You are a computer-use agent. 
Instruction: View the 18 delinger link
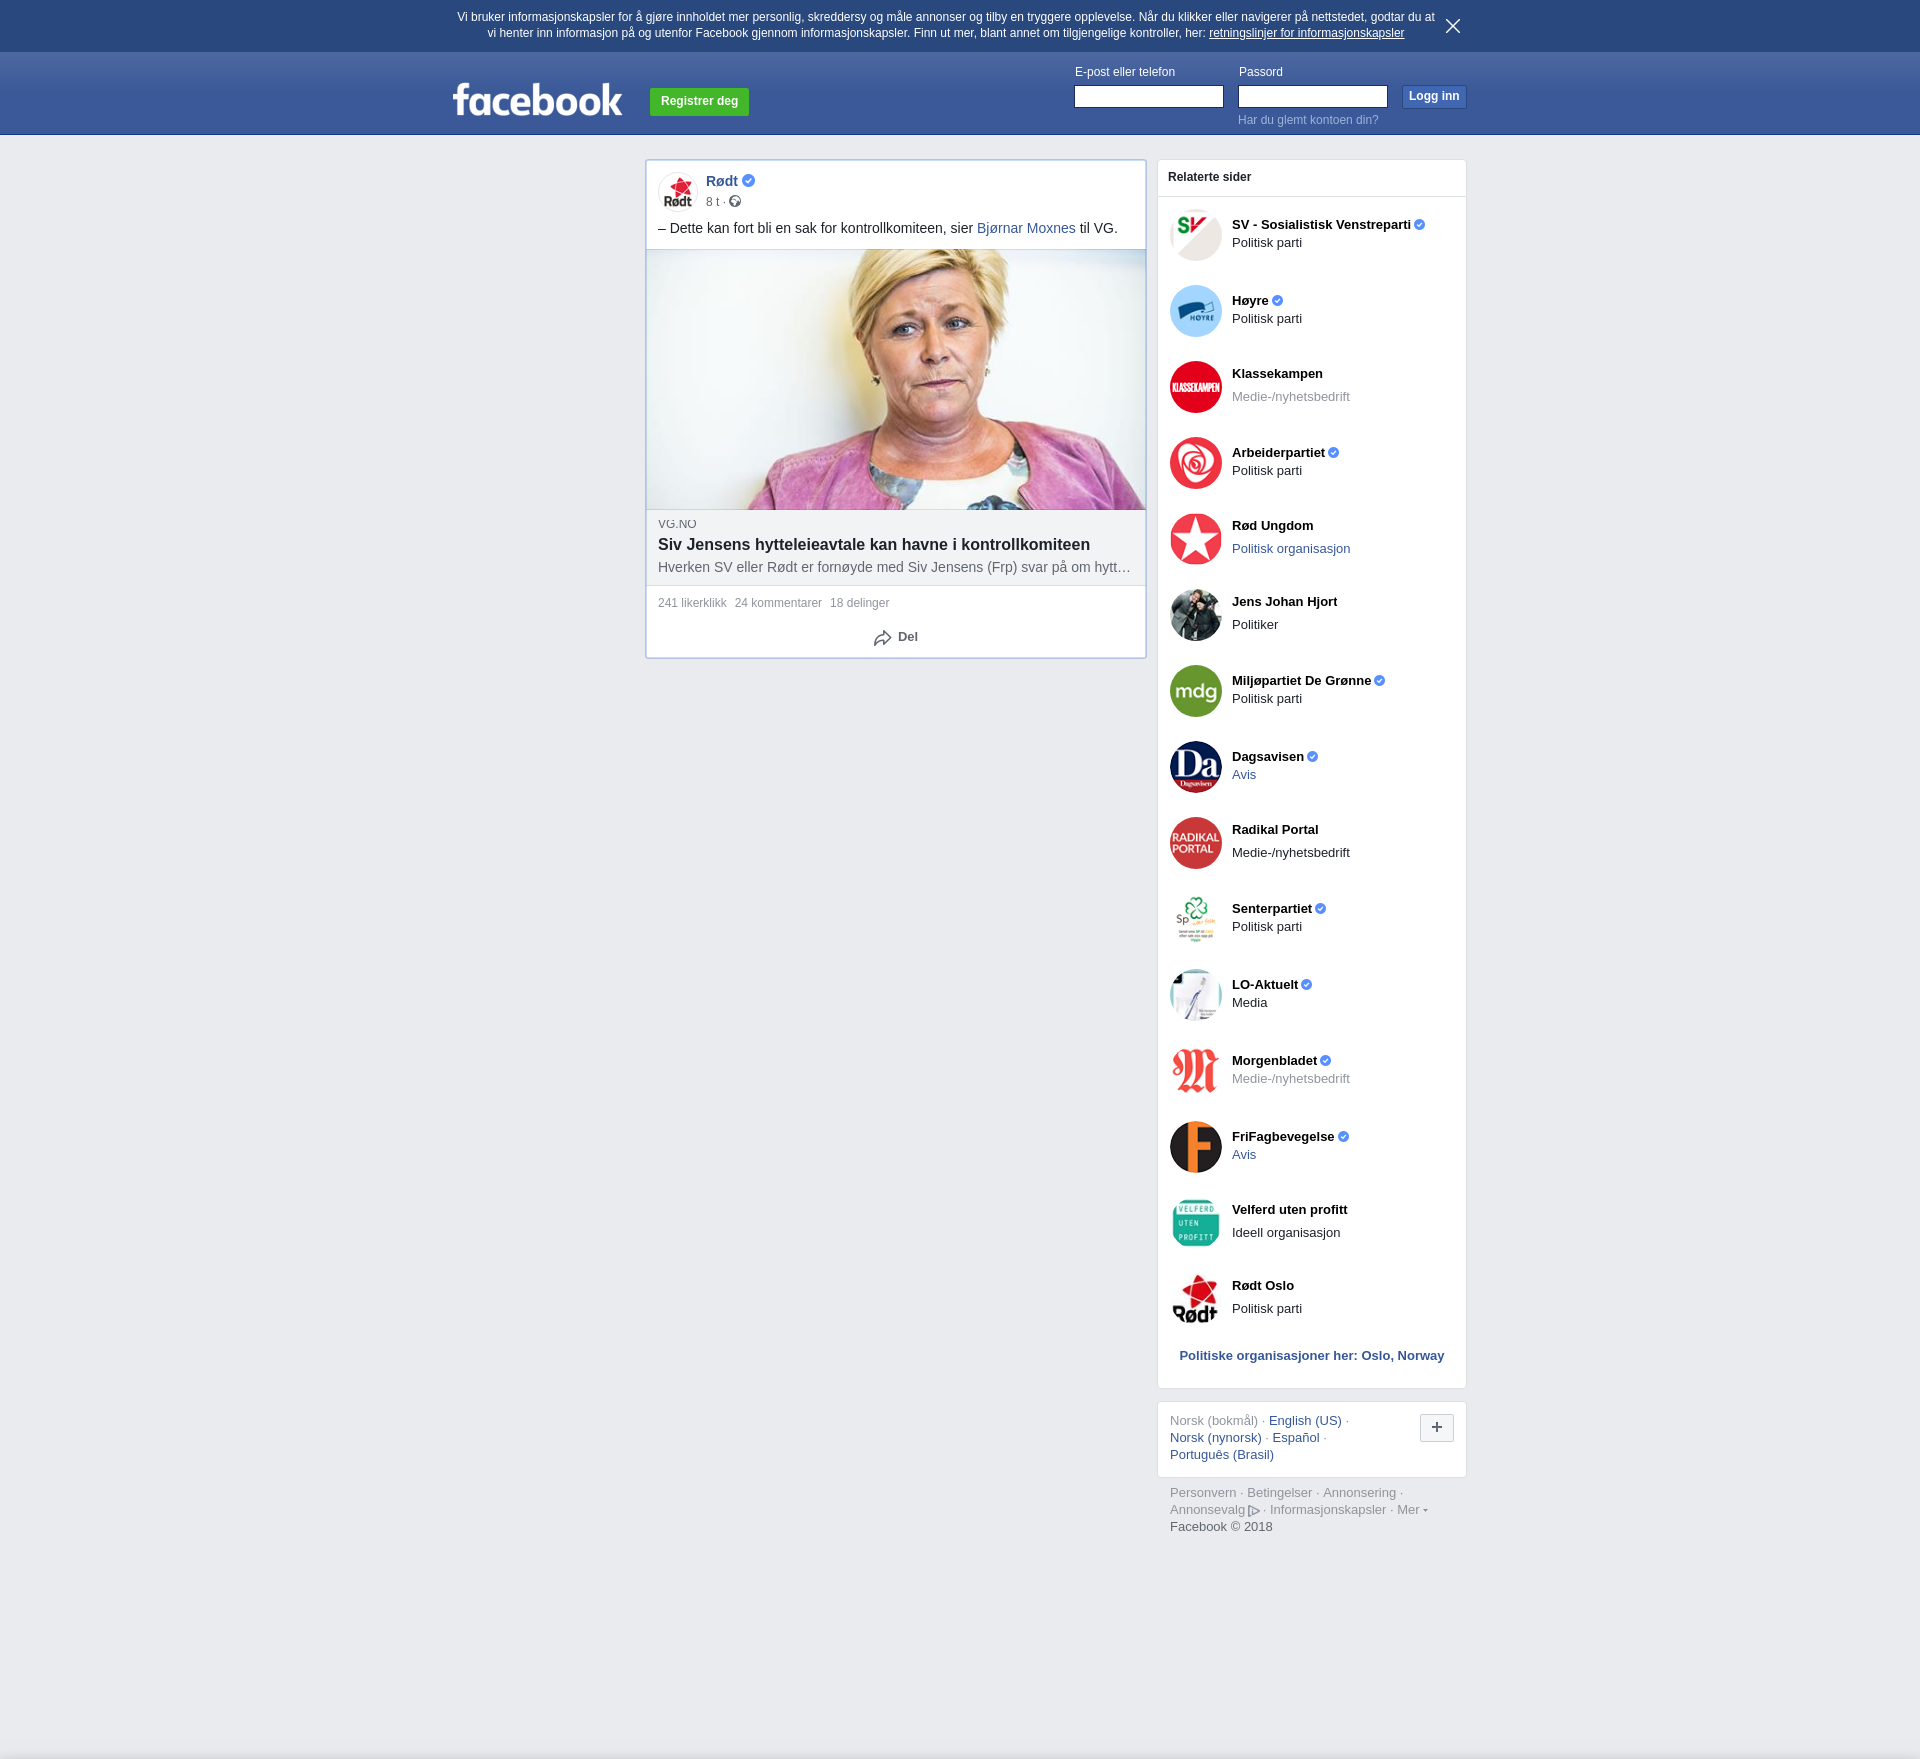click(x=859, y=603)
